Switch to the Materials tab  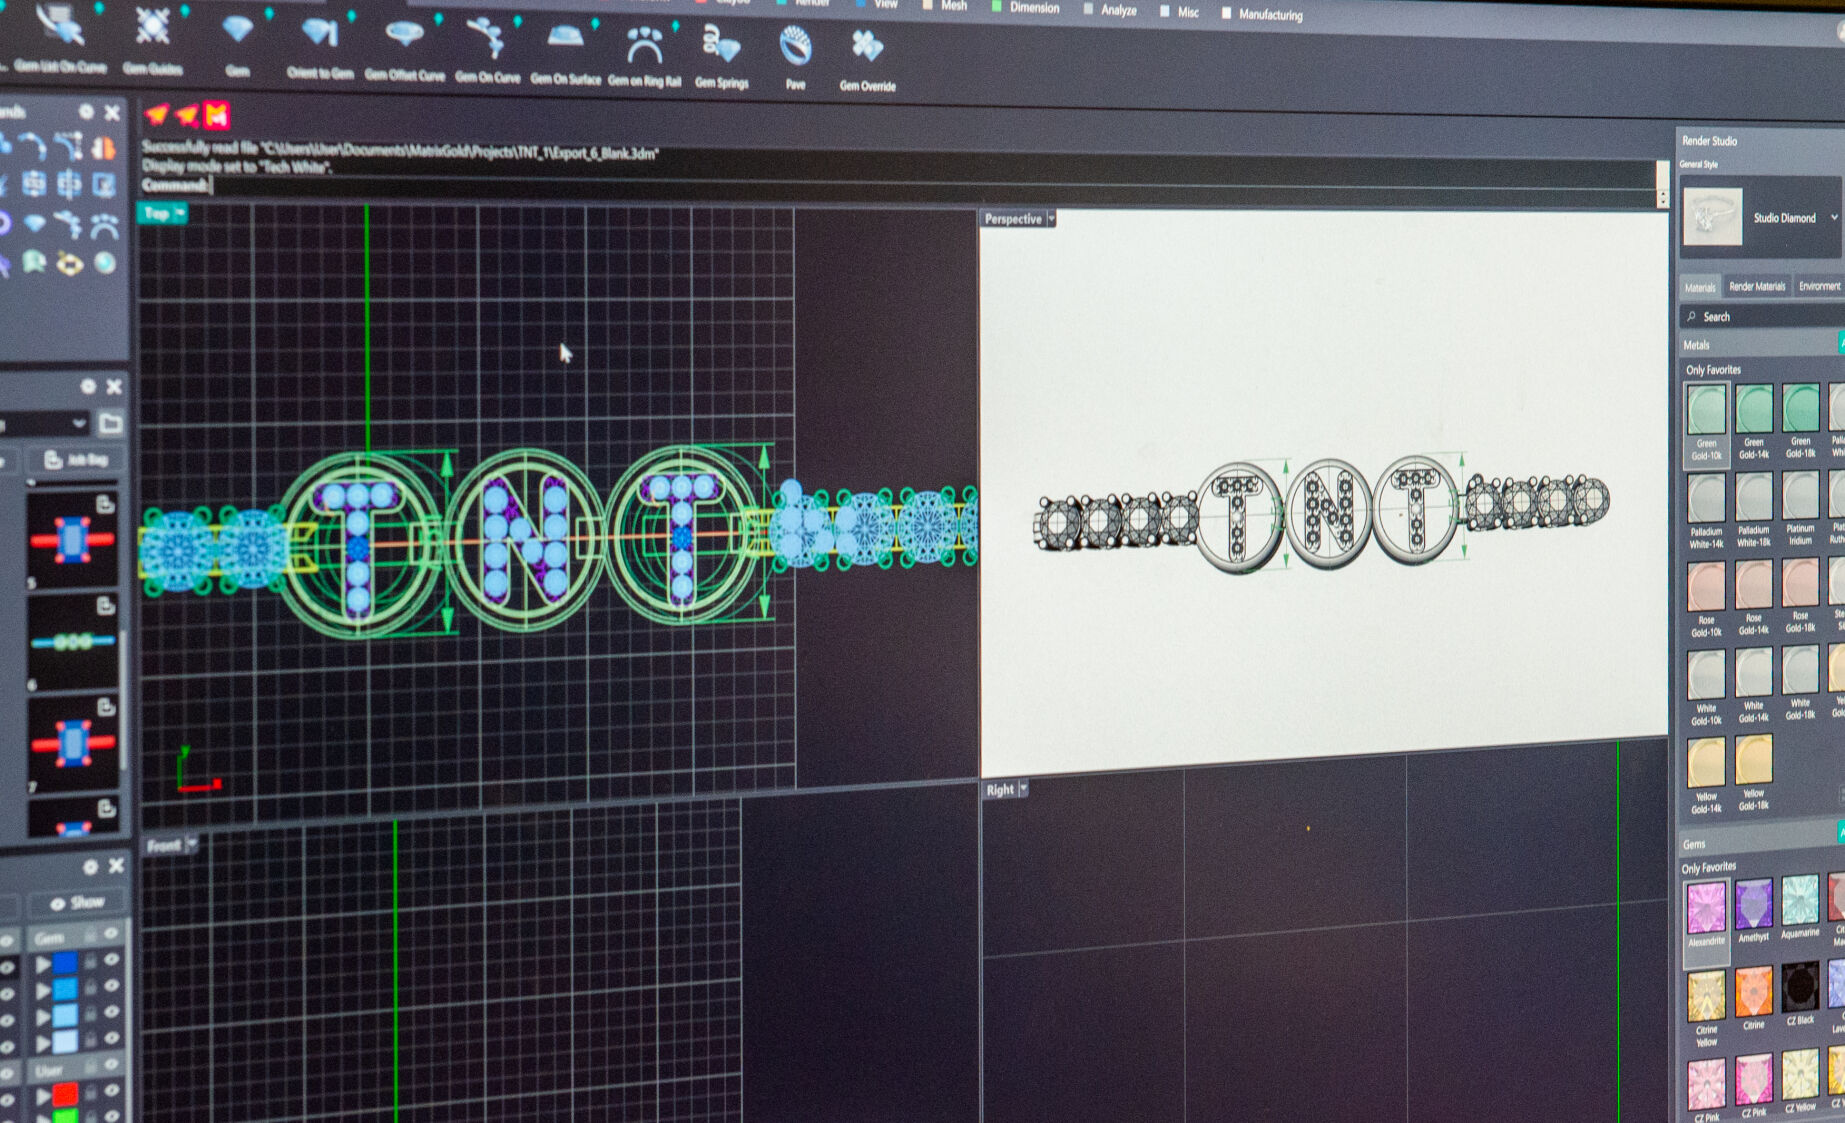[x=1700, y=287]
